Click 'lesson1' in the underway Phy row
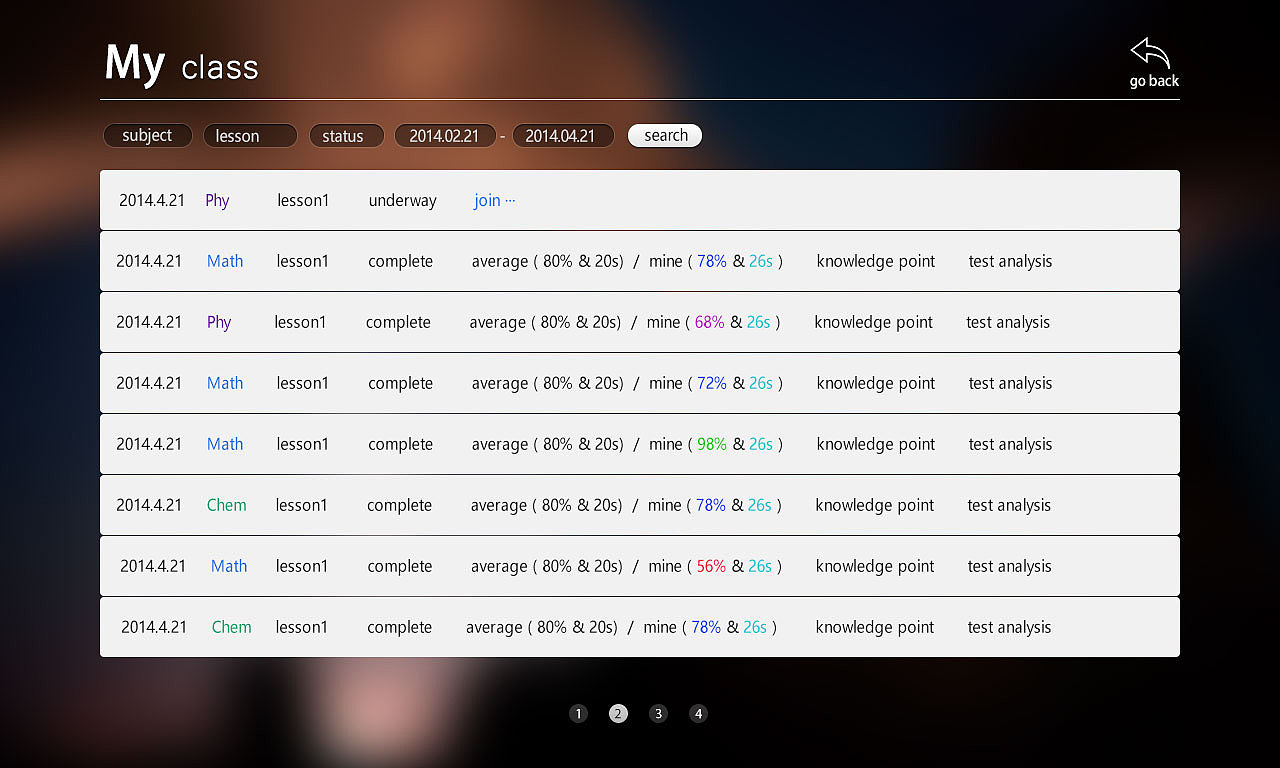This screenshot has width=1280, height=768. [303, 200]
